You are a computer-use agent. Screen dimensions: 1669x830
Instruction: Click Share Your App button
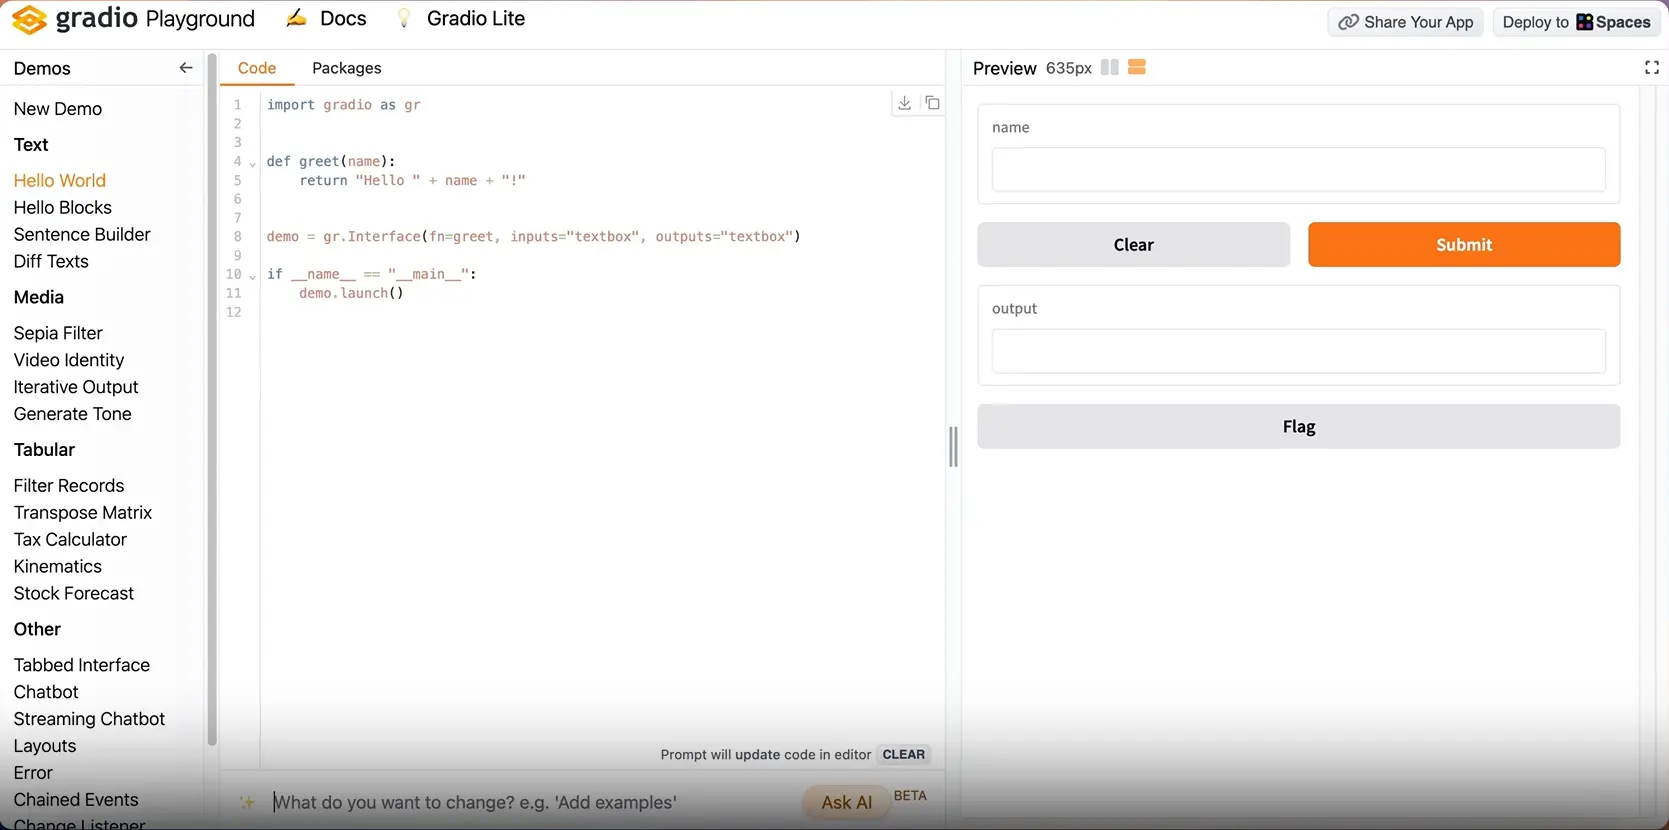tap(1405, 22)
